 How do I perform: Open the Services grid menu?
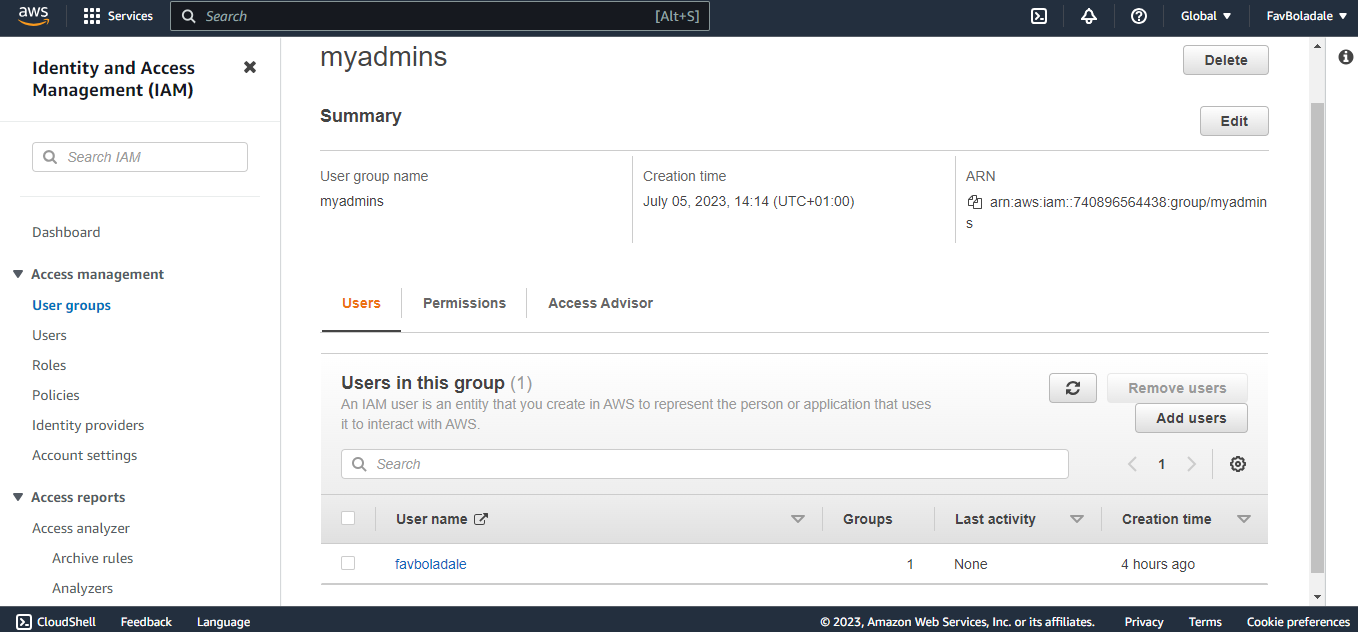[118, 16]
